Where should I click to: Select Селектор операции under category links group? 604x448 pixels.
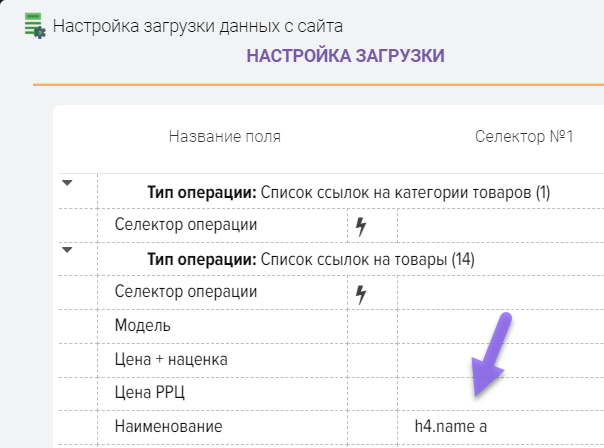coord(222,225)
